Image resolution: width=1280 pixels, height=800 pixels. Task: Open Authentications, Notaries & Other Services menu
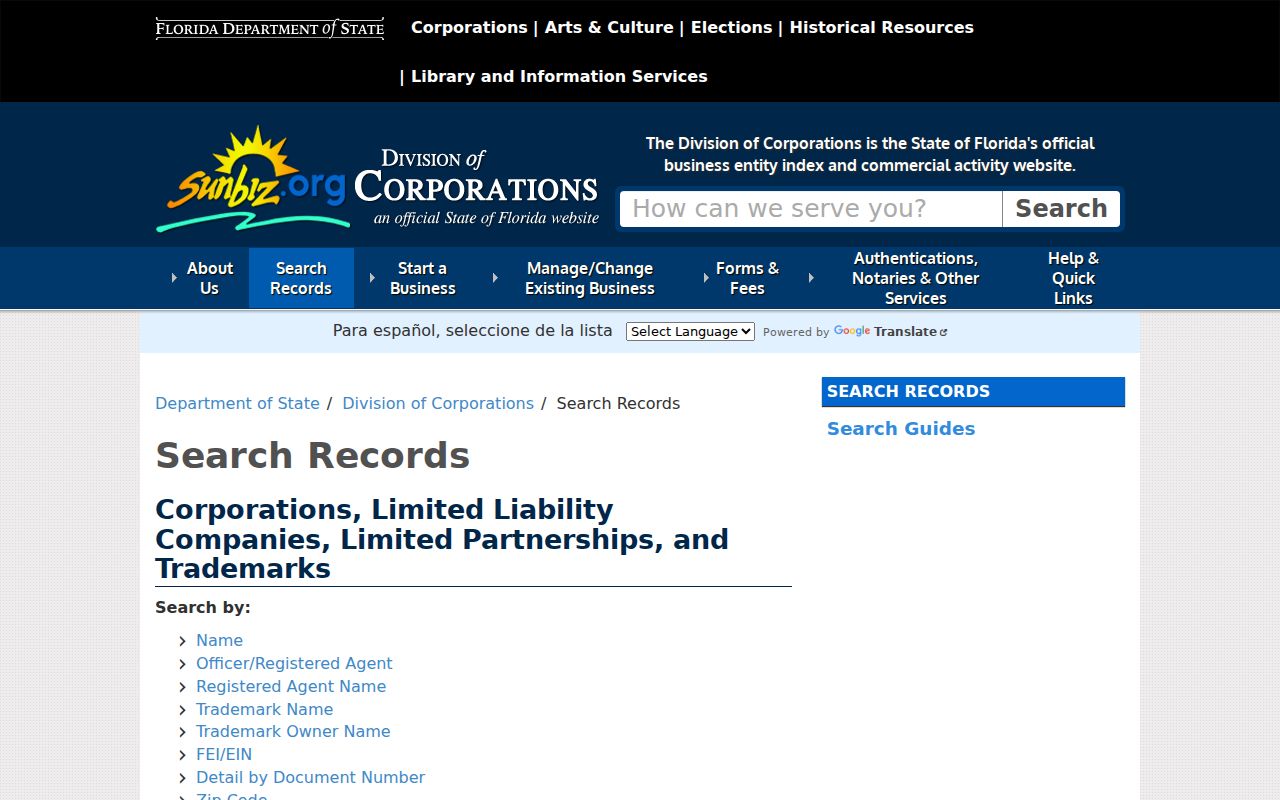click(x=915, y=278)
